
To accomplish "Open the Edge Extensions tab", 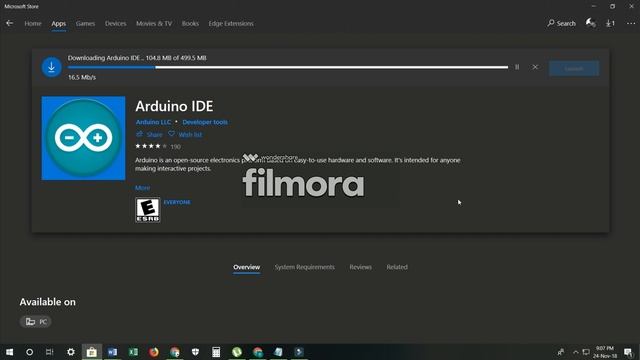I will 231,24.
